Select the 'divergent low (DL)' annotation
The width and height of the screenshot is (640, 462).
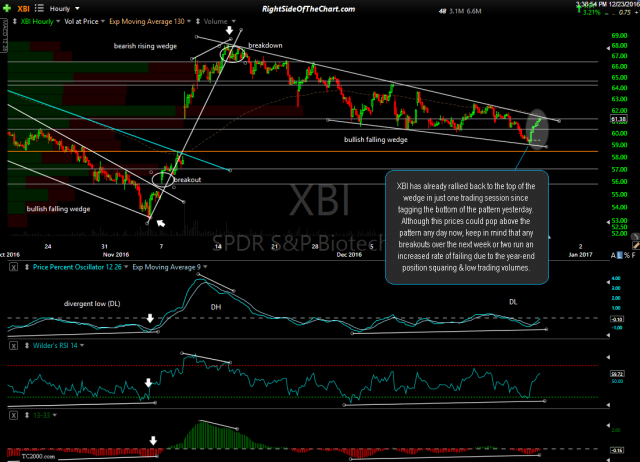(92, 304)
